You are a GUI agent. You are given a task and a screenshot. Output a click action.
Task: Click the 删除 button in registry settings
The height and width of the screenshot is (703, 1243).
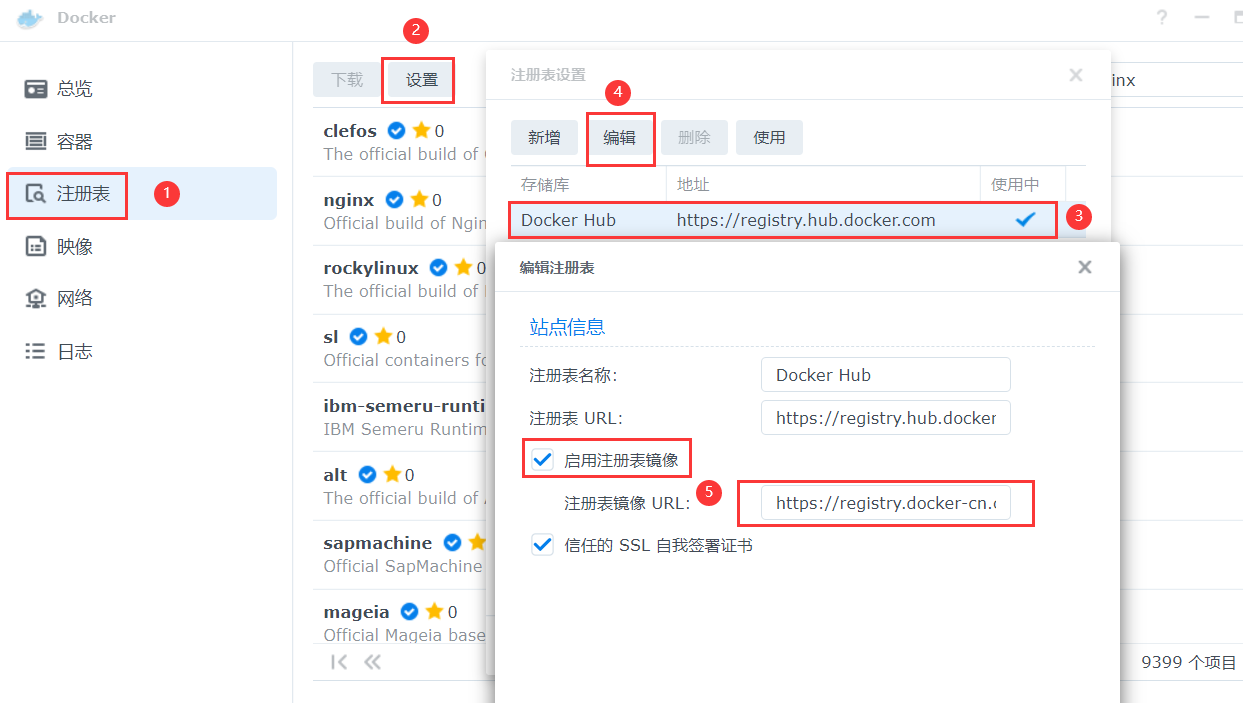click(694, 138)
